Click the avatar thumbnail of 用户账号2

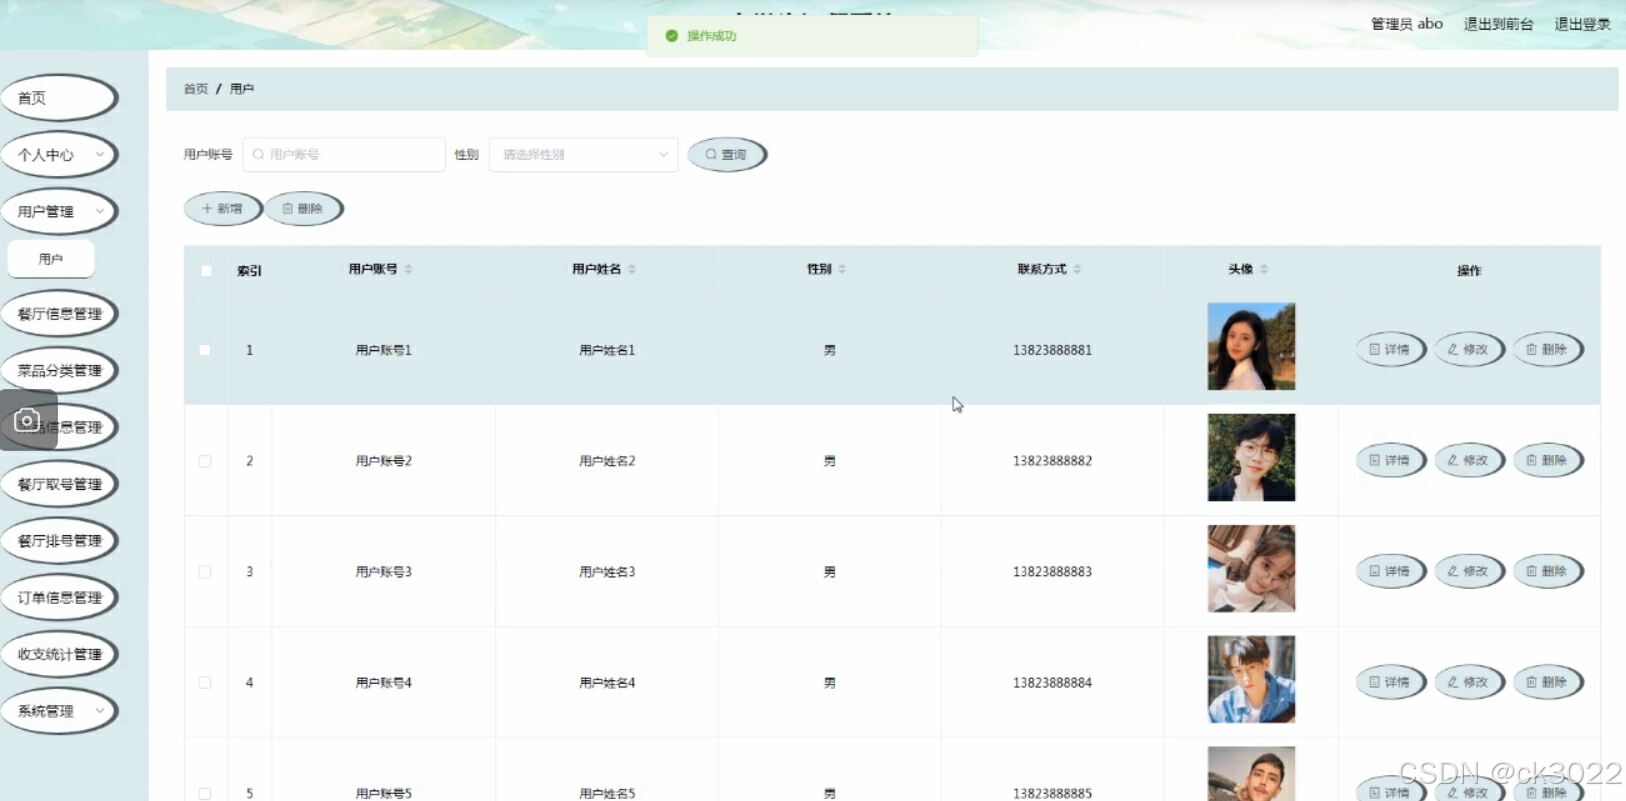(1251, 458)
